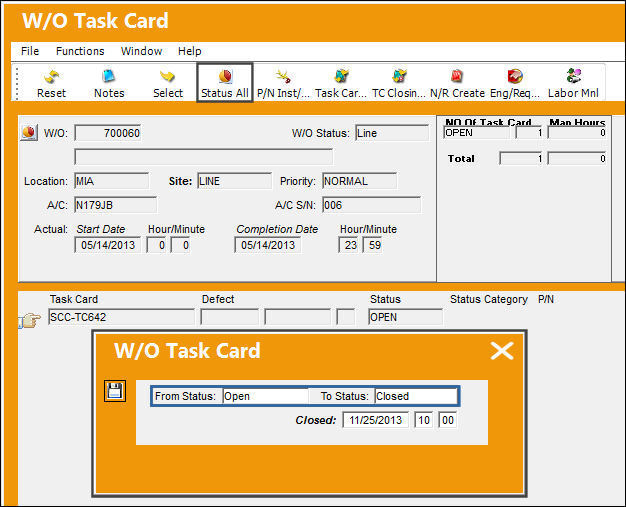Click the small third Defect field

tap(345, 317)
